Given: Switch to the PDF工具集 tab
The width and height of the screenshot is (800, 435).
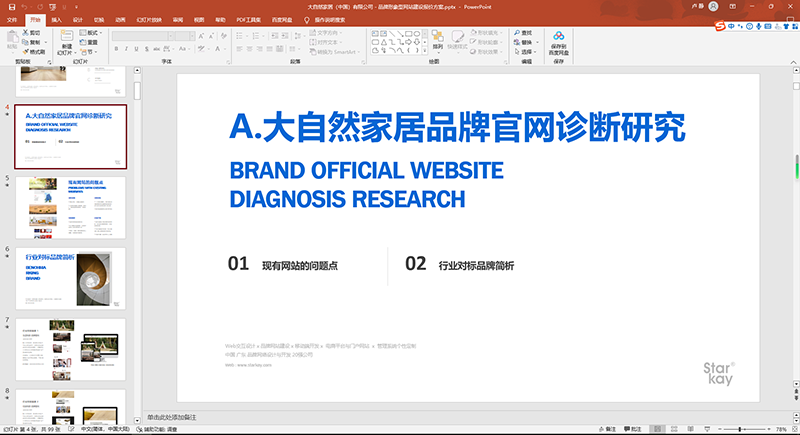Looking at the screenshot, I should 248,20.
